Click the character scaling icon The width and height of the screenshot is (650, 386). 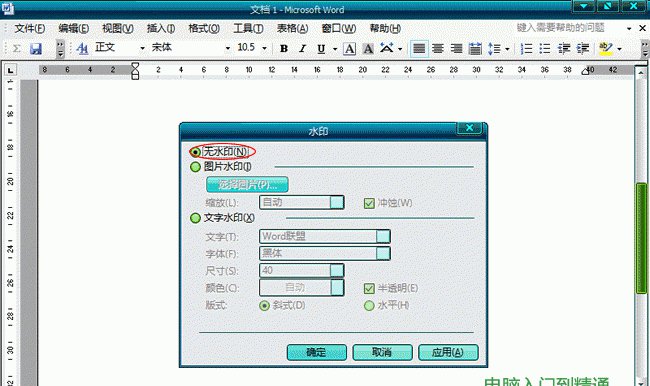(386, 48)
